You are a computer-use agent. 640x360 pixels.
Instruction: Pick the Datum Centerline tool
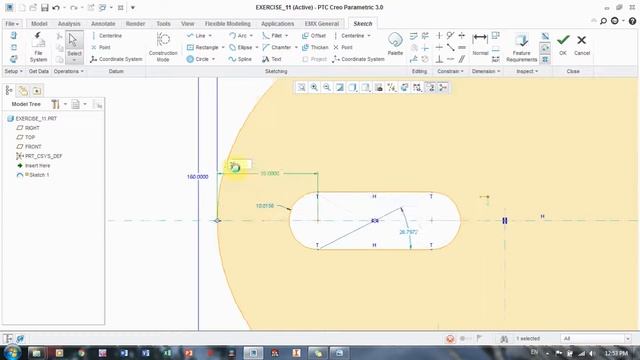point(107,36)
